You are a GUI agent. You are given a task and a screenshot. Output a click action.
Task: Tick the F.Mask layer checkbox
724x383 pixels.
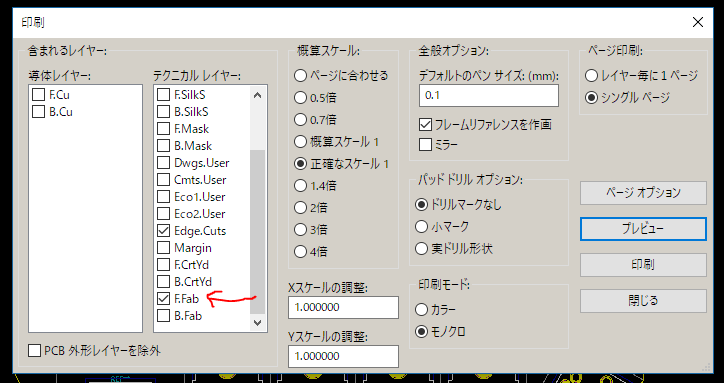(x=163, y=129)
